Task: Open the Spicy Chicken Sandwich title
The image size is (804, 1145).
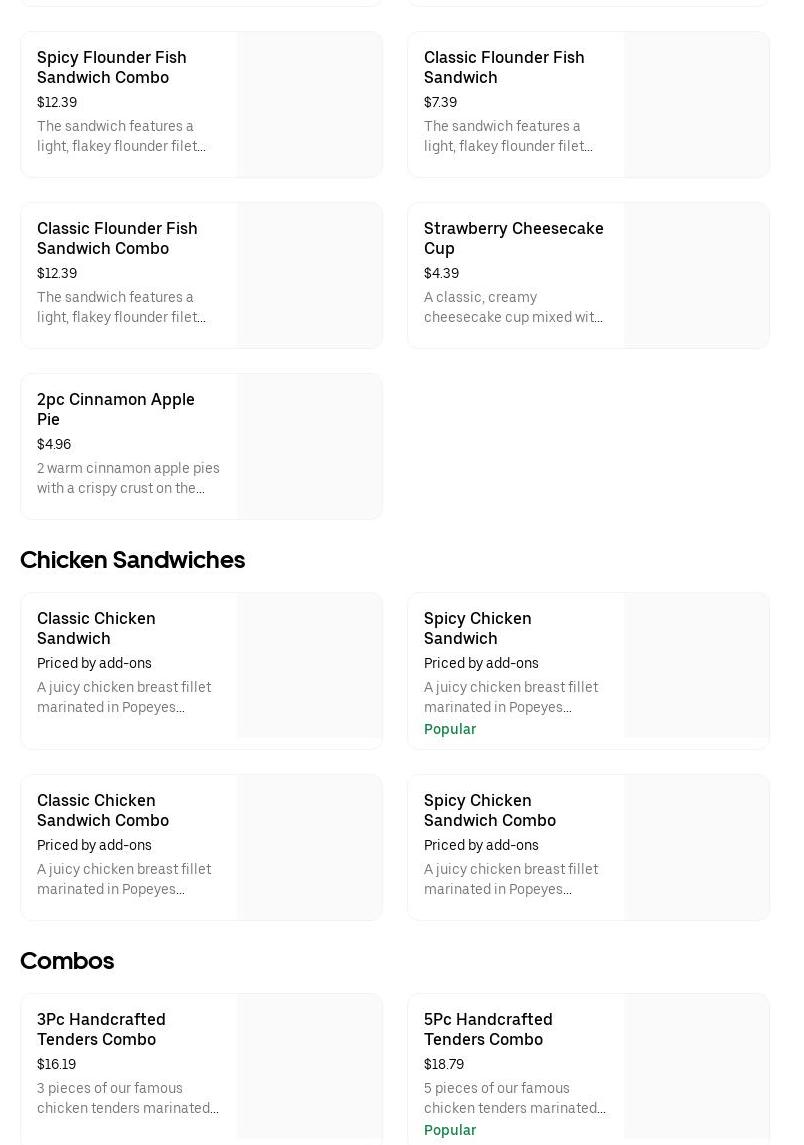Action: (477, 628)
